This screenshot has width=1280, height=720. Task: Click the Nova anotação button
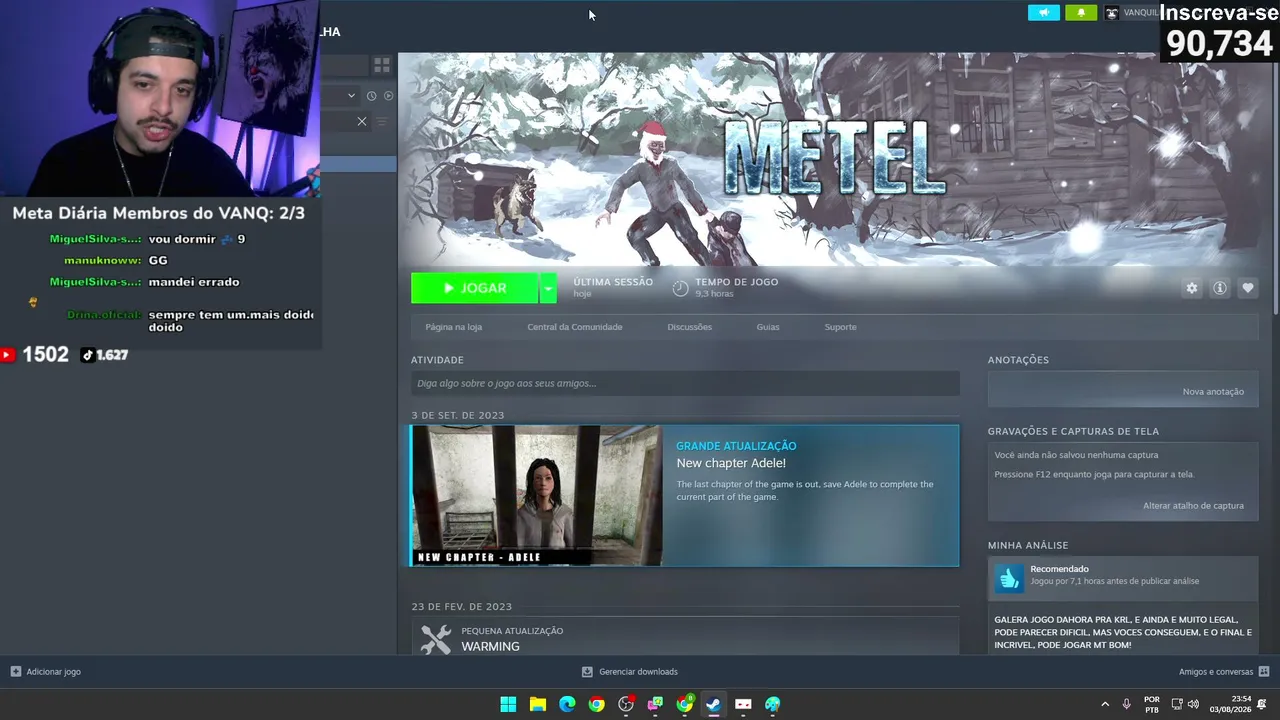(1213, 391)
